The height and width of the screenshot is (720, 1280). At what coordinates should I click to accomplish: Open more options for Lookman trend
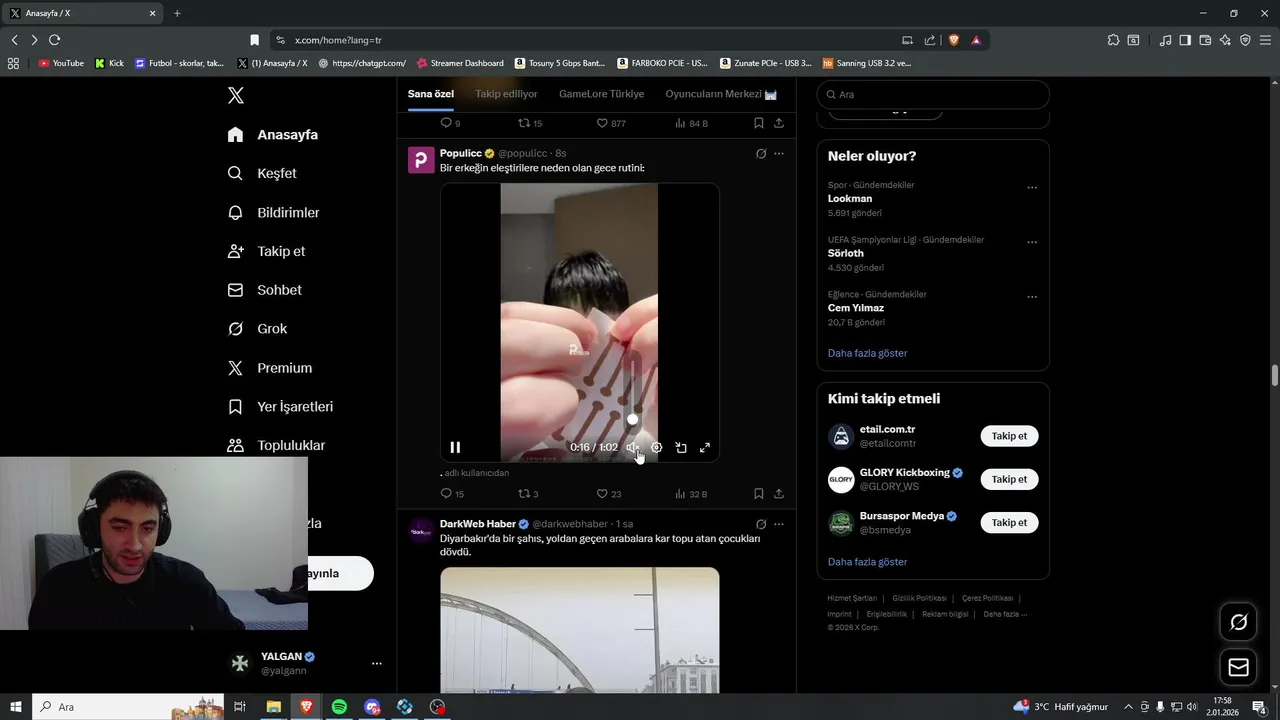(x=1032, y=188)
